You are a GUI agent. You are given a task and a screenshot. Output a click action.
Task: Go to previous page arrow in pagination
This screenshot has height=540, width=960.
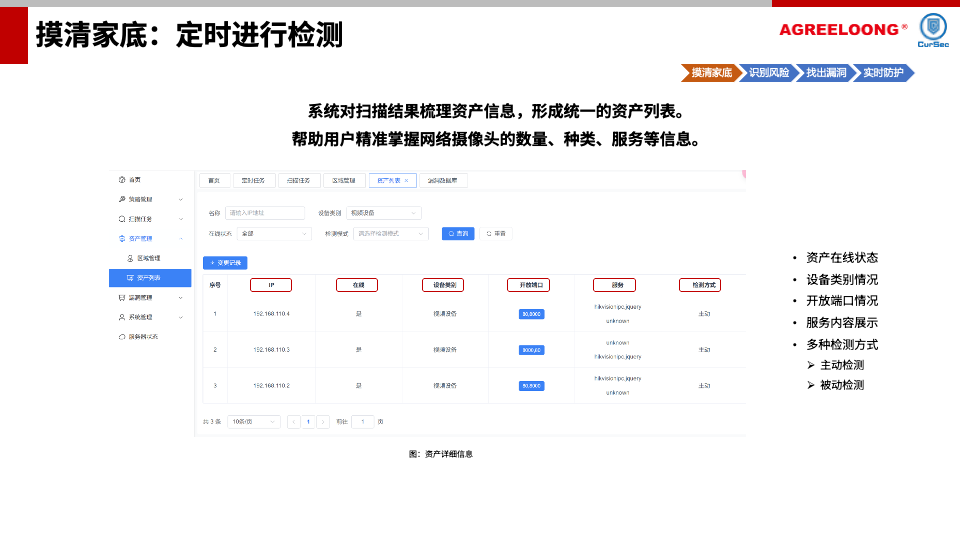(x=294, y=422)
